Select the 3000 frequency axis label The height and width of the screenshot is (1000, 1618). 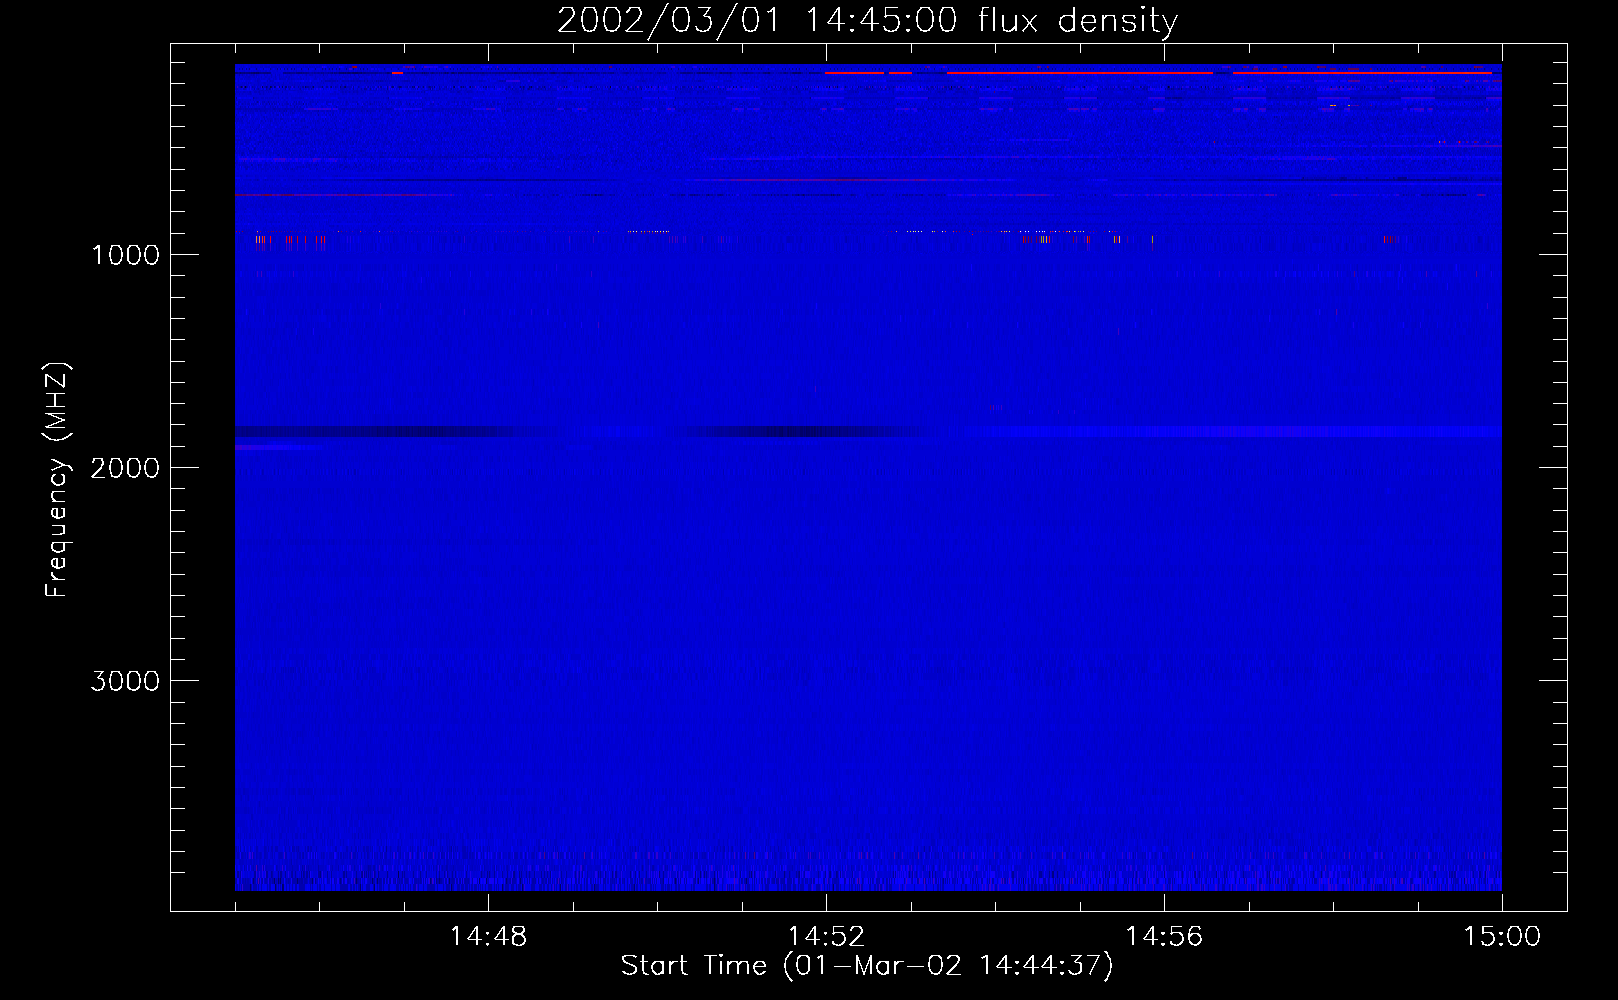point(125,681)
